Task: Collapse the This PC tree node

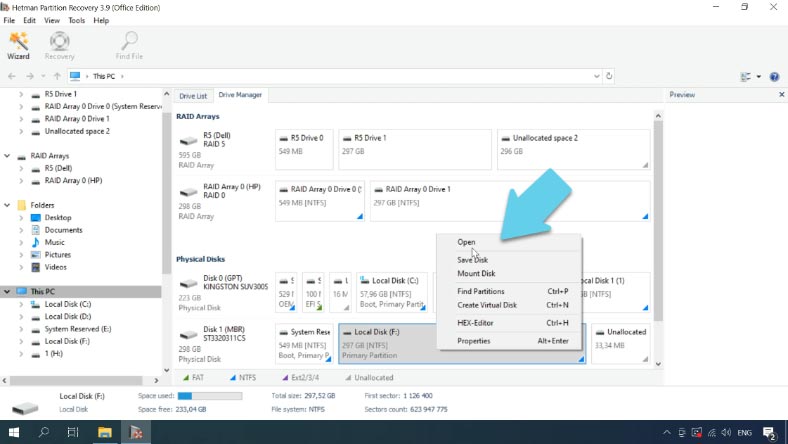Action: point(7,292)
